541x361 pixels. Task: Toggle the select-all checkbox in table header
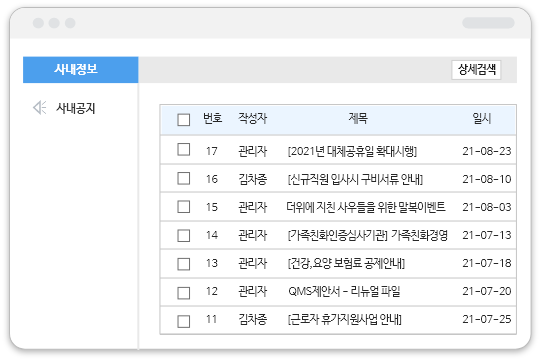pyautogui.click(x=184, y=120)
